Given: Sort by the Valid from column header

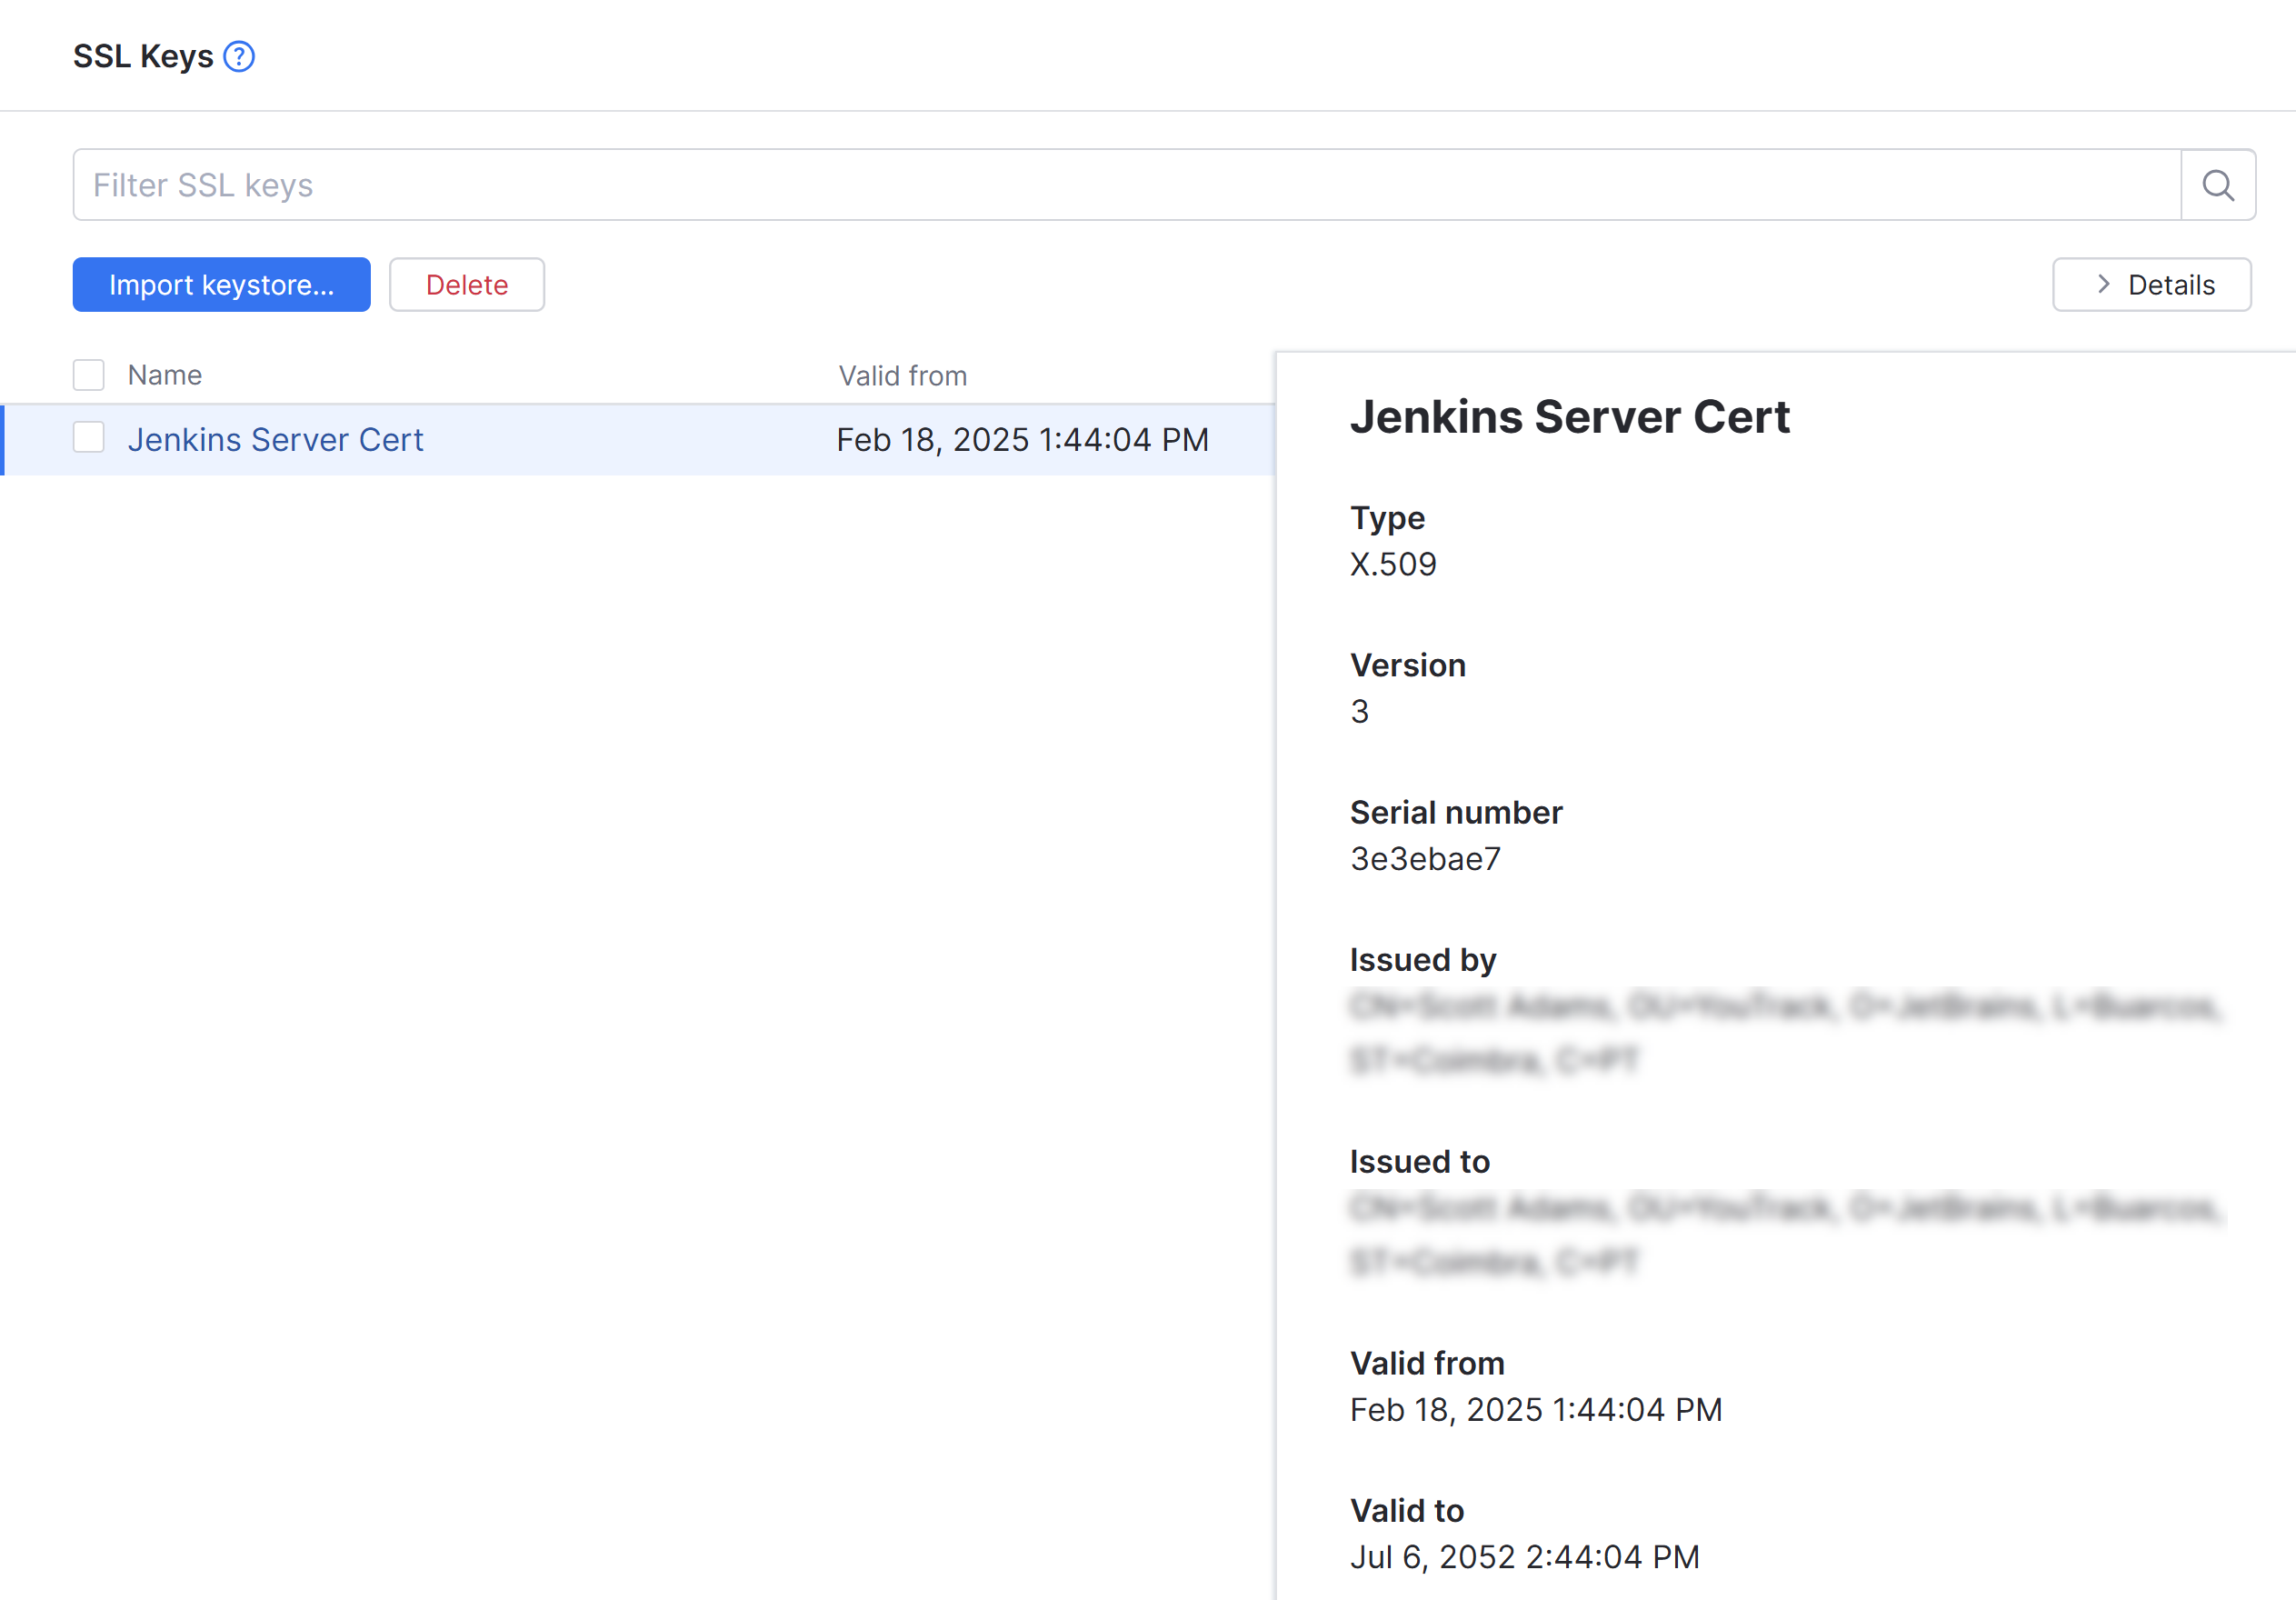Looking at the screenshot, I should tap(902, 376).
